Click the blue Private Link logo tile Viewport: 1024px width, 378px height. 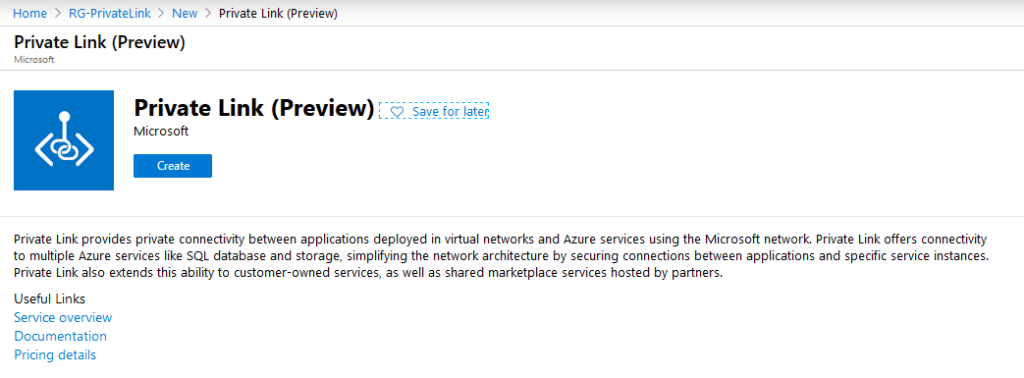point(64,140)
